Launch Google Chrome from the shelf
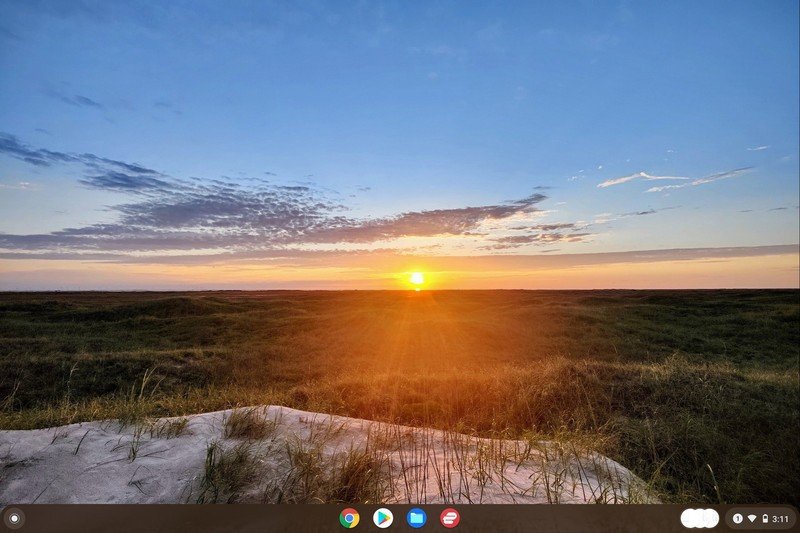Viewport: 800px width, 533px height. tap(349, 519)
